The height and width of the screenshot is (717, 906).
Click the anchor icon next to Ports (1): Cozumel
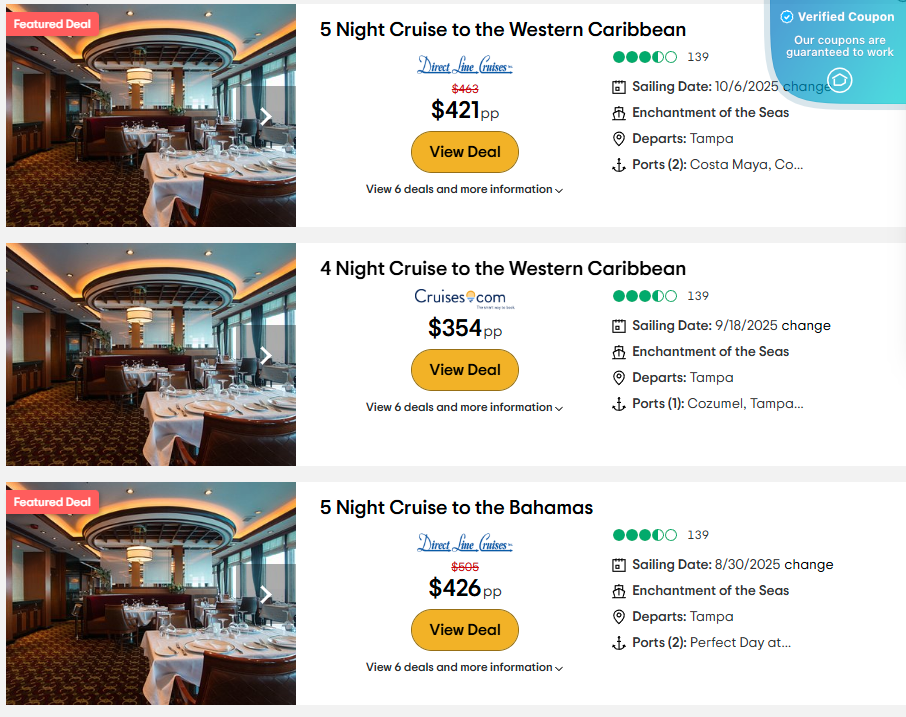click(619, 403)
